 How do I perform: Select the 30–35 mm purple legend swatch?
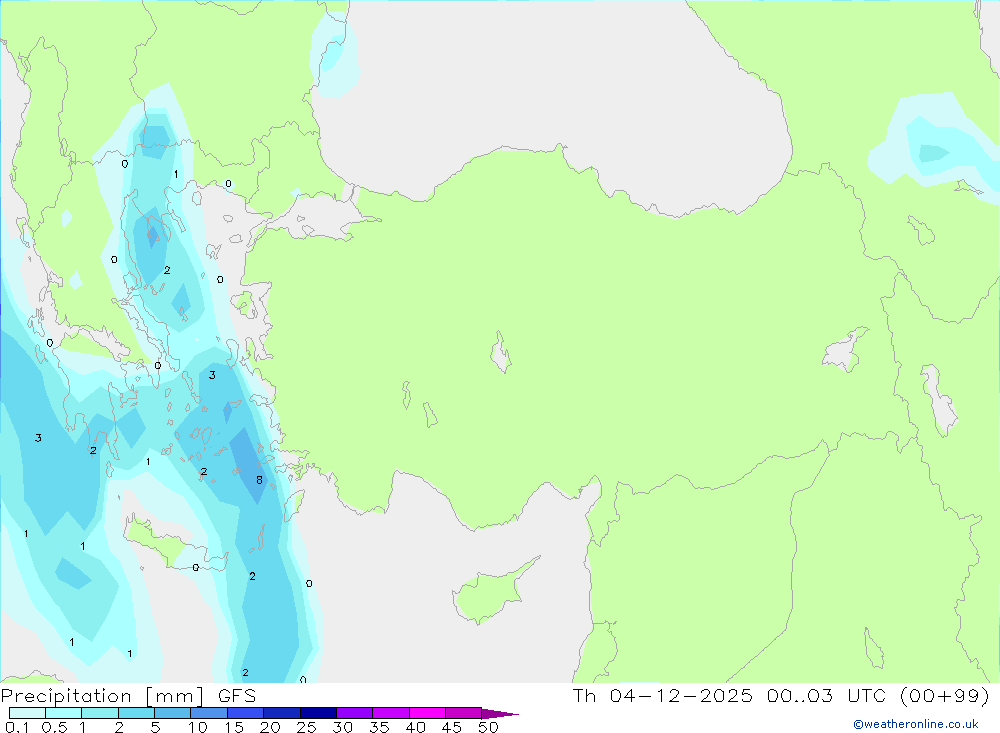pyautogui.click(x=355, y=713)
